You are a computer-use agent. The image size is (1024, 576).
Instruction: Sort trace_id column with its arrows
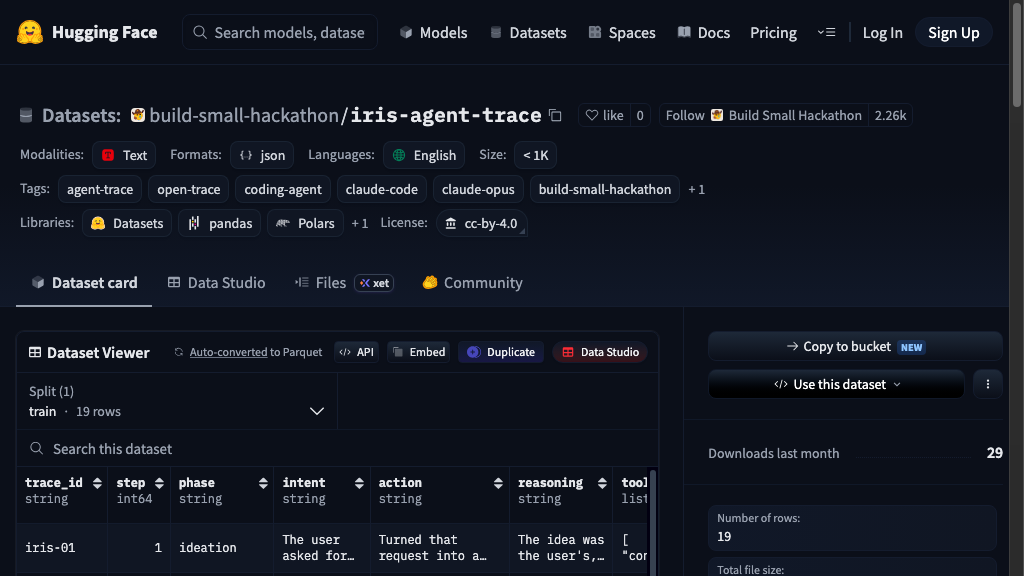(97, 483)
